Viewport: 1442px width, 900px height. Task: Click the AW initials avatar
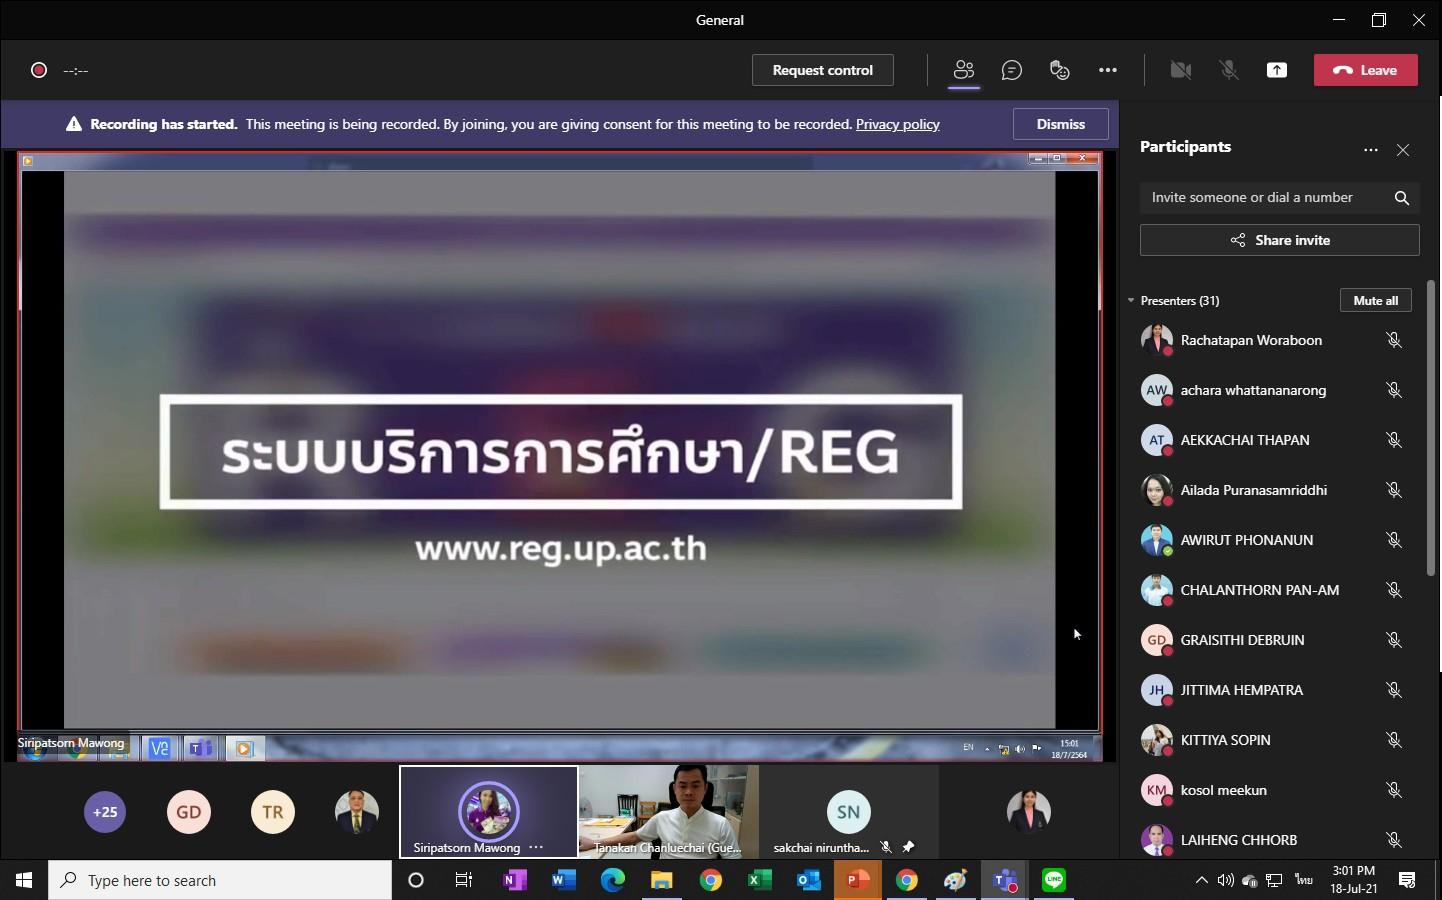tap(1157, 390)
